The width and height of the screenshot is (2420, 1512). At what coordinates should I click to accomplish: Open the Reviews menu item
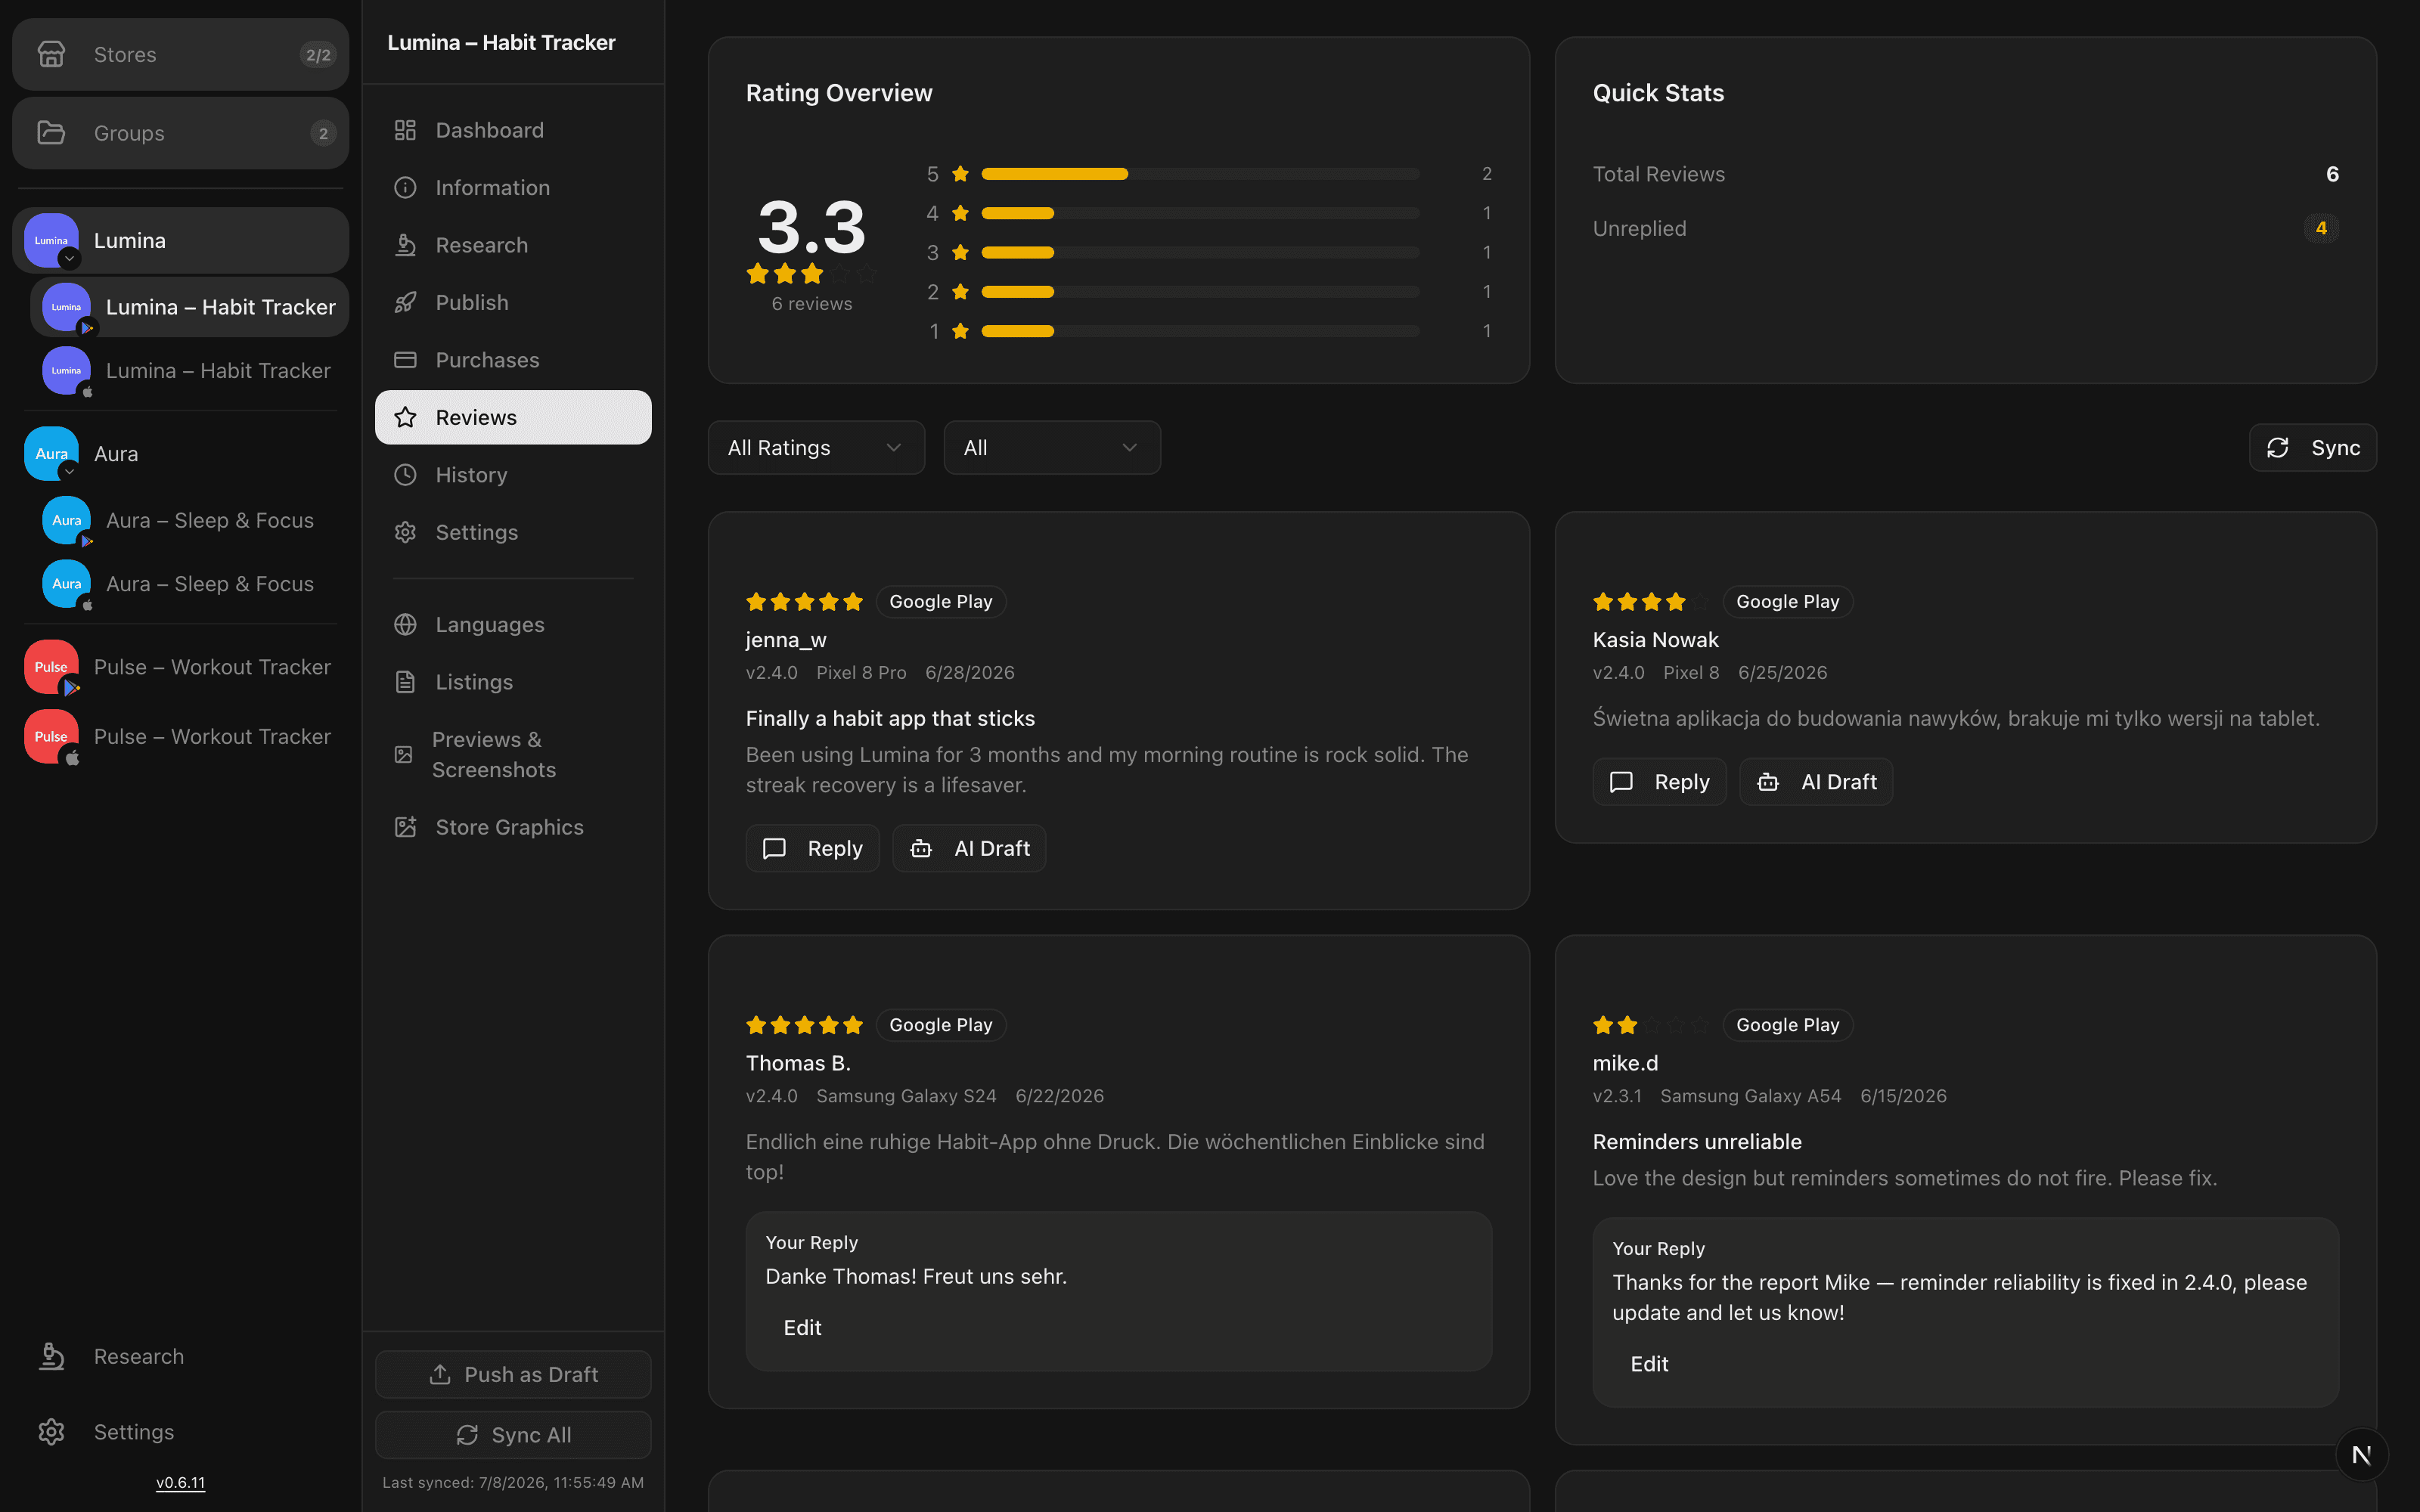(513, 417)
